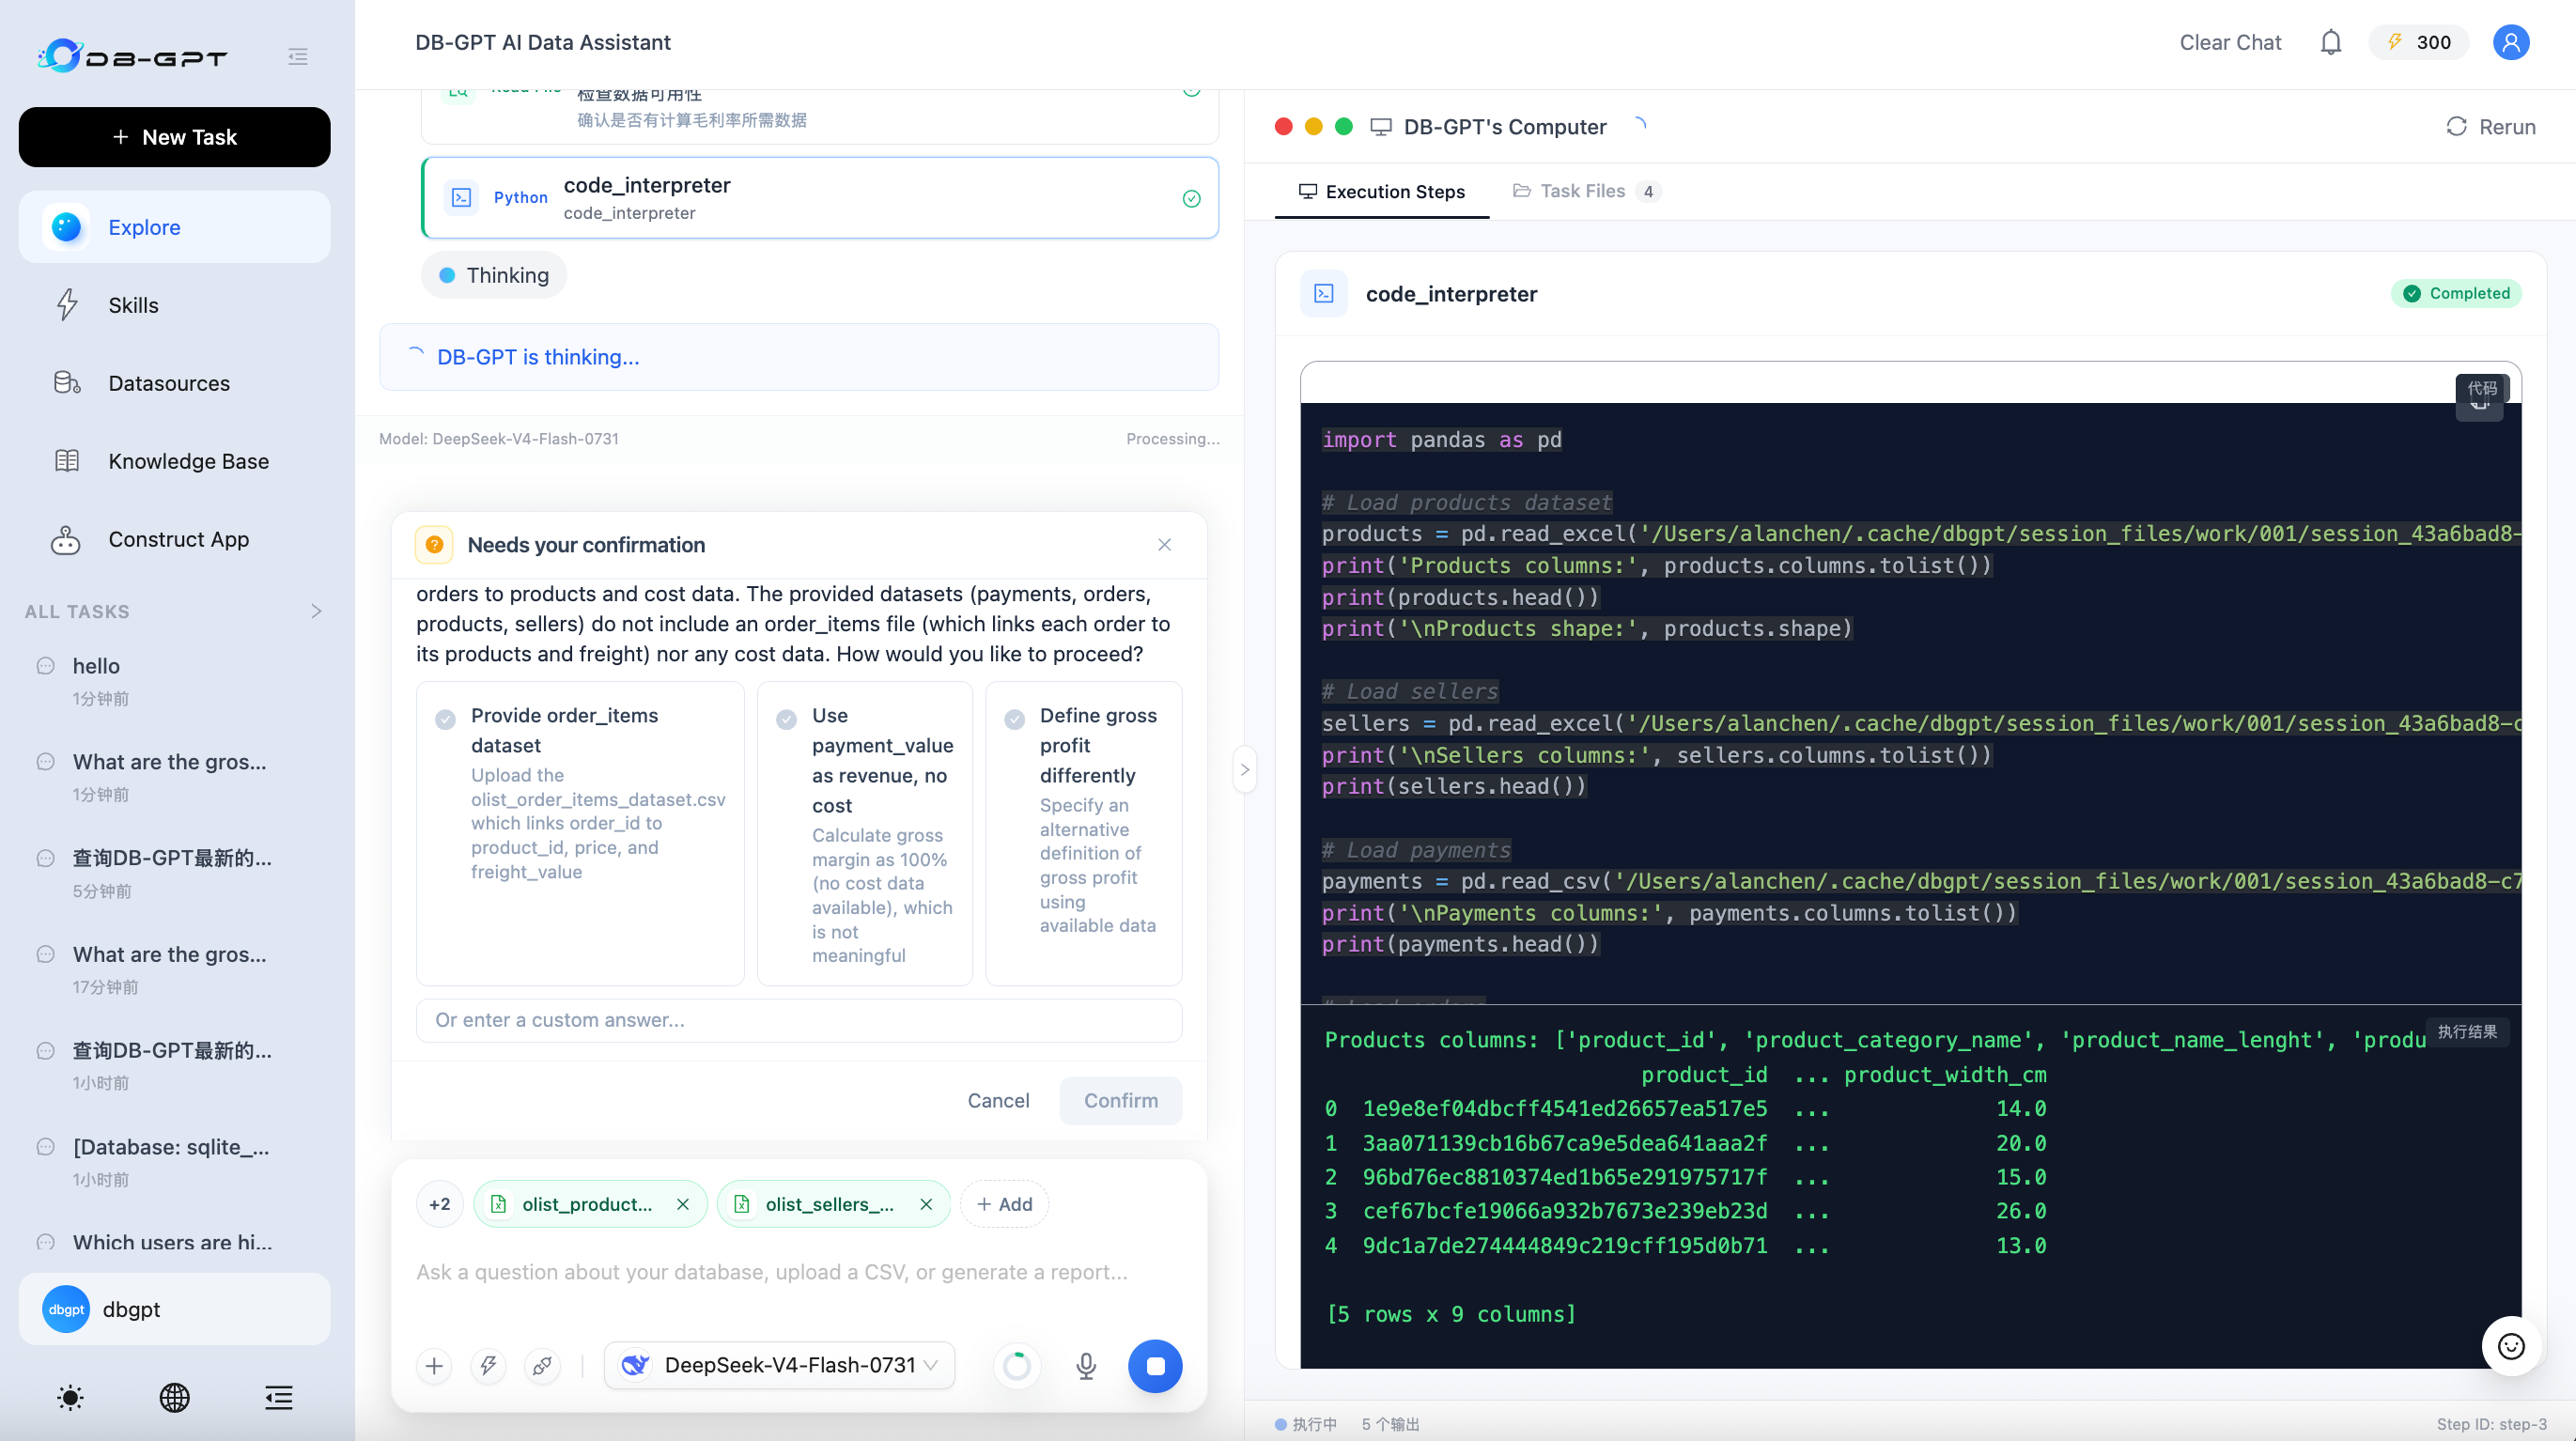Open the Knowledge Base section
Screen dimensions: 2576x1441
point(174,461)
